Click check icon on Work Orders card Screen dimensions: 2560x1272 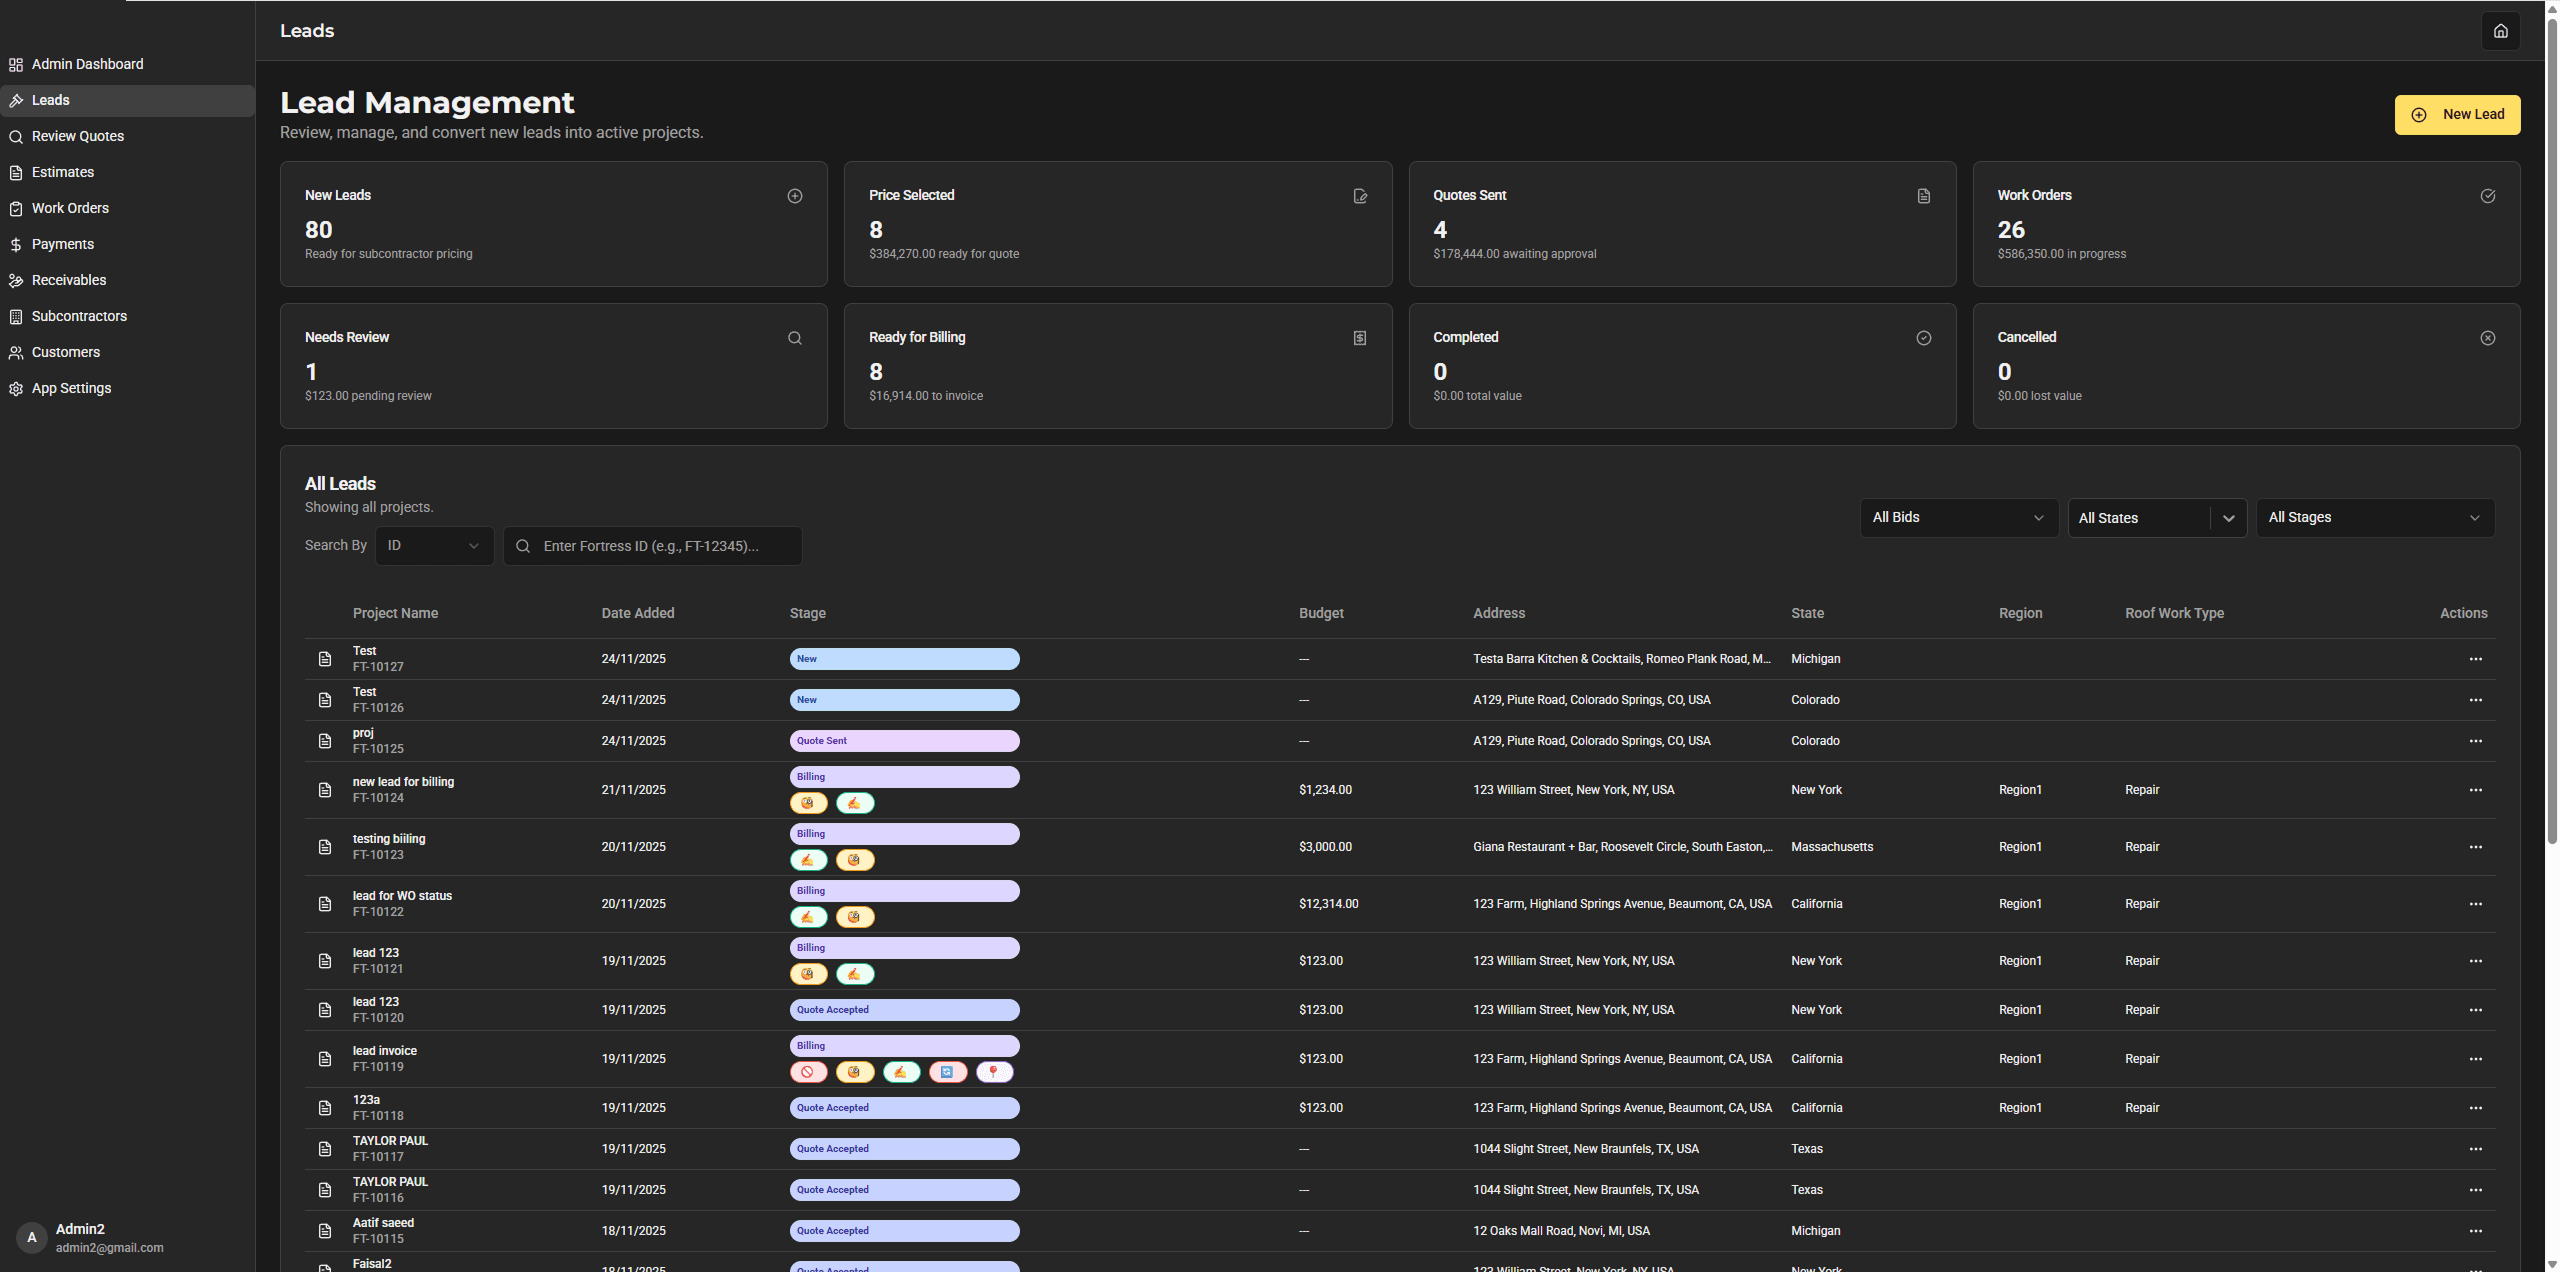(x=2488, y=196)
